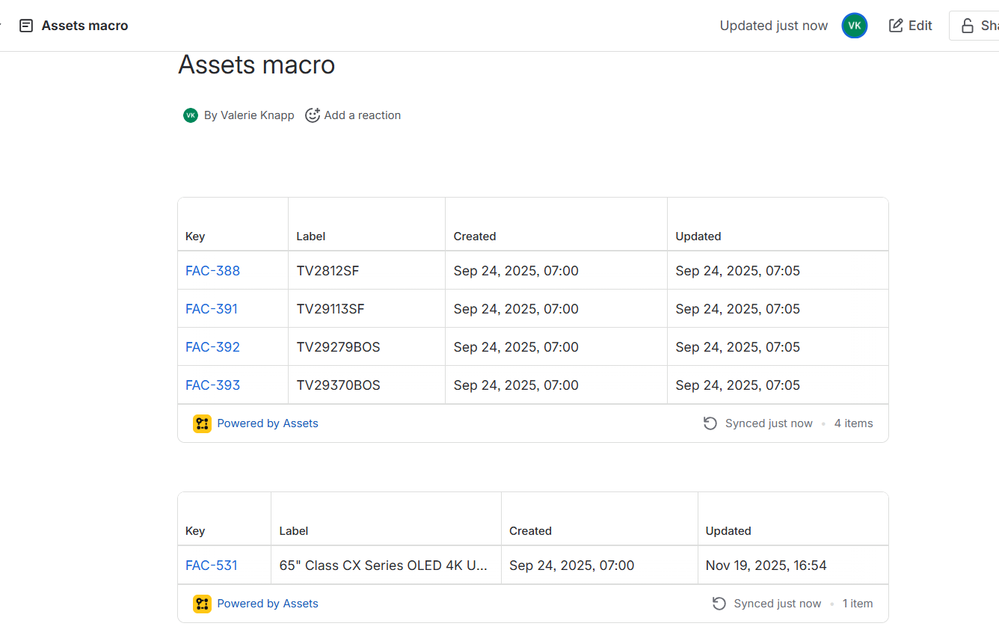Click the Assets logo icon in first table footer
Viewport: 999px width, 633px height.
tap(202, 423)
